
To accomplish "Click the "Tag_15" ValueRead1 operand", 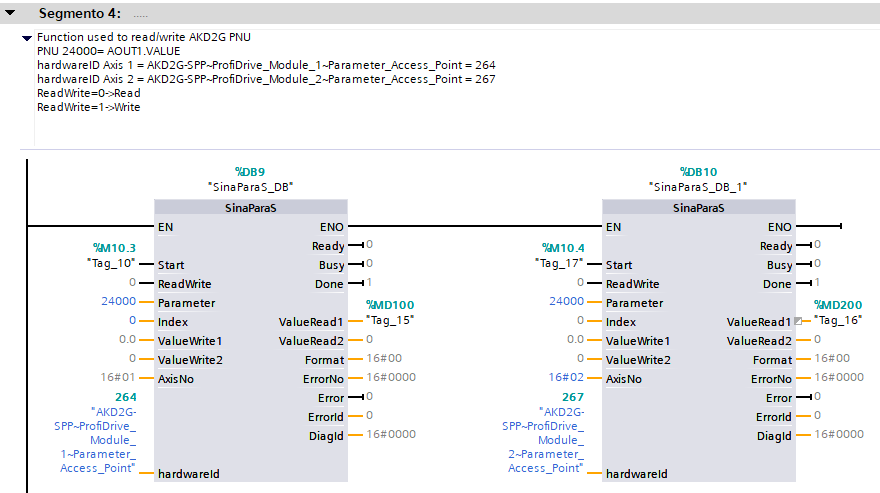I will [389, 320].
